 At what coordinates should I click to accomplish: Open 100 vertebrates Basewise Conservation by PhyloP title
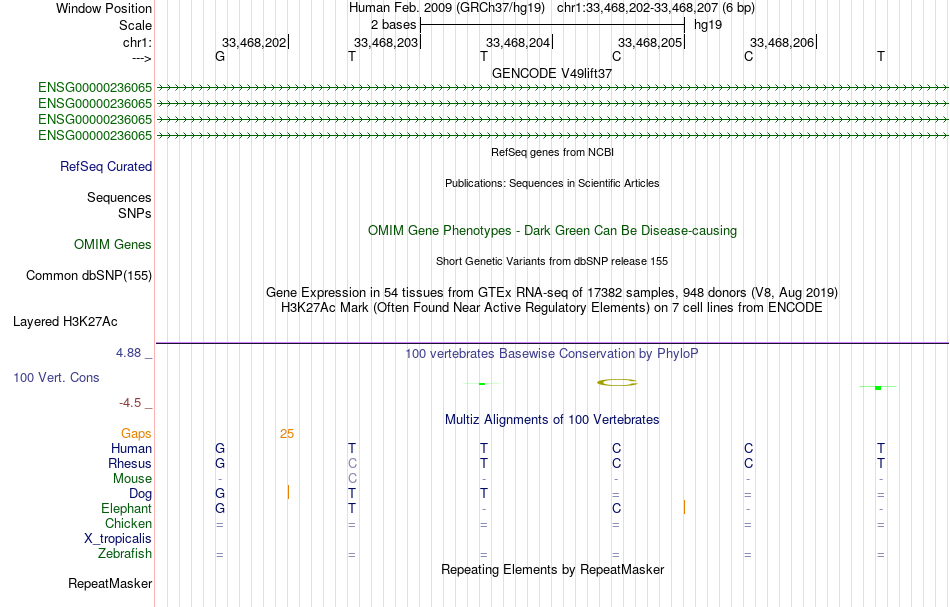(552, 354)
